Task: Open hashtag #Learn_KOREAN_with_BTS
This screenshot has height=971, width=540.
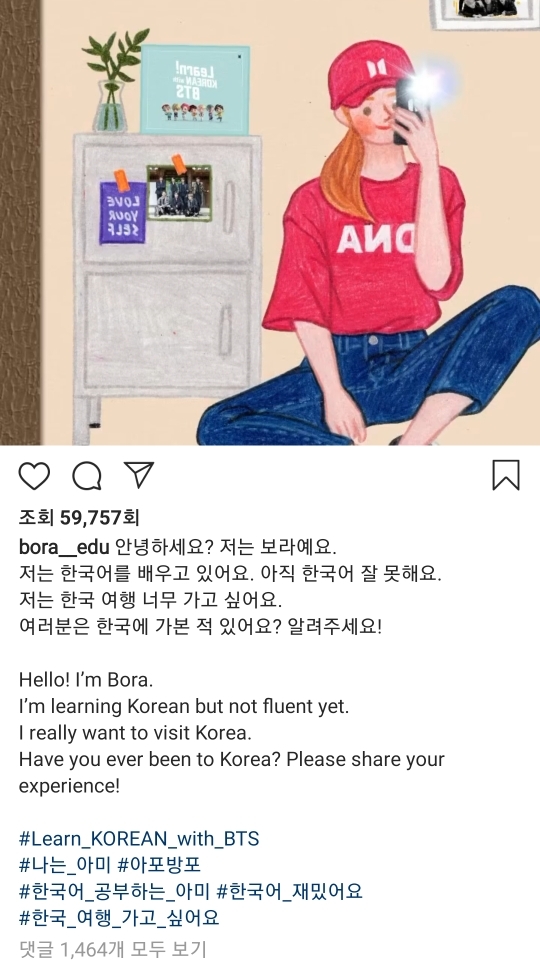Action: 139,839
